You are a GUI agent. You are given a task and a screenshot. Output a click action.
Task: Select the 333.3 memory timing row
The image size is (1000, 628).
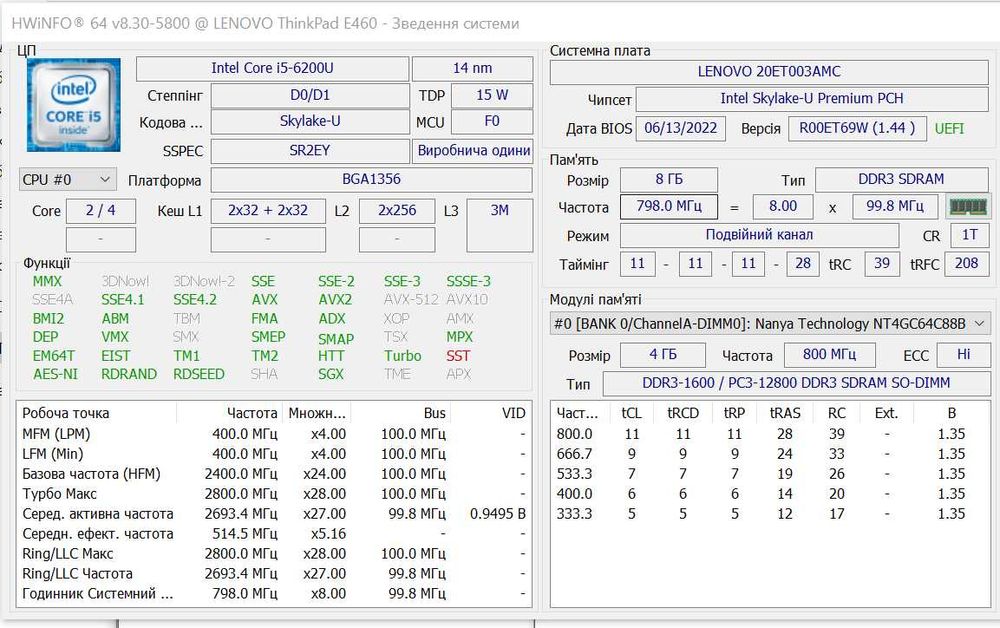click(770, 514)
